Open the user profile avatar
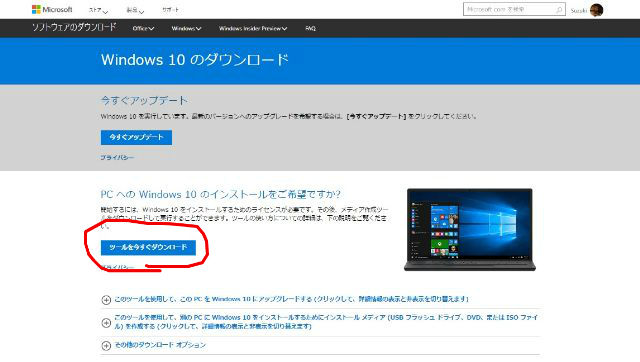The image size is (640, 362). tap(596, 10)
